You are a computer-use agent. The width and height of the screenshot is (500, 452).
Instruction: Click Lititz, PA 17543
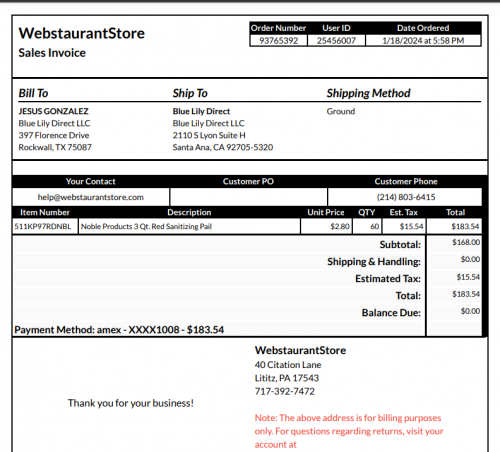[287, 378]
